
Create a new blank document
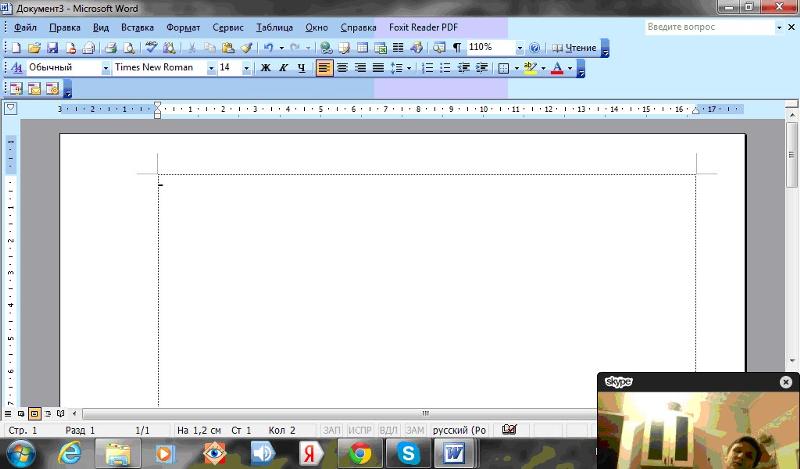(x=16, y=48)
